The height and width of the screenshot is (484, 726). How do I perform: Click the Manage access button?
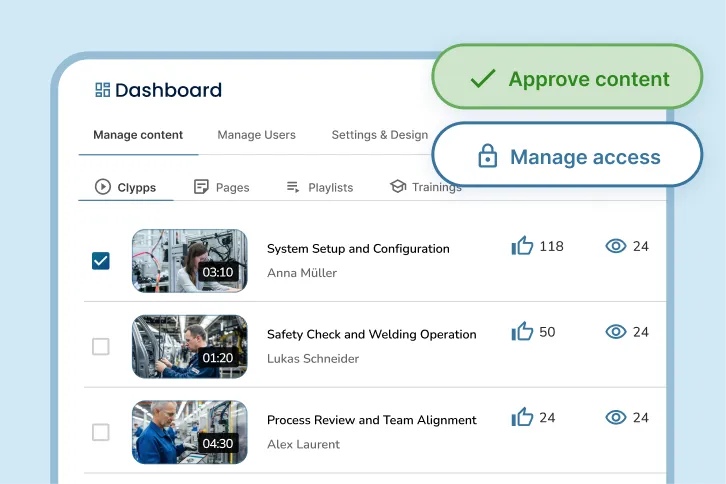pyautogui.click(x=567, y=155)
